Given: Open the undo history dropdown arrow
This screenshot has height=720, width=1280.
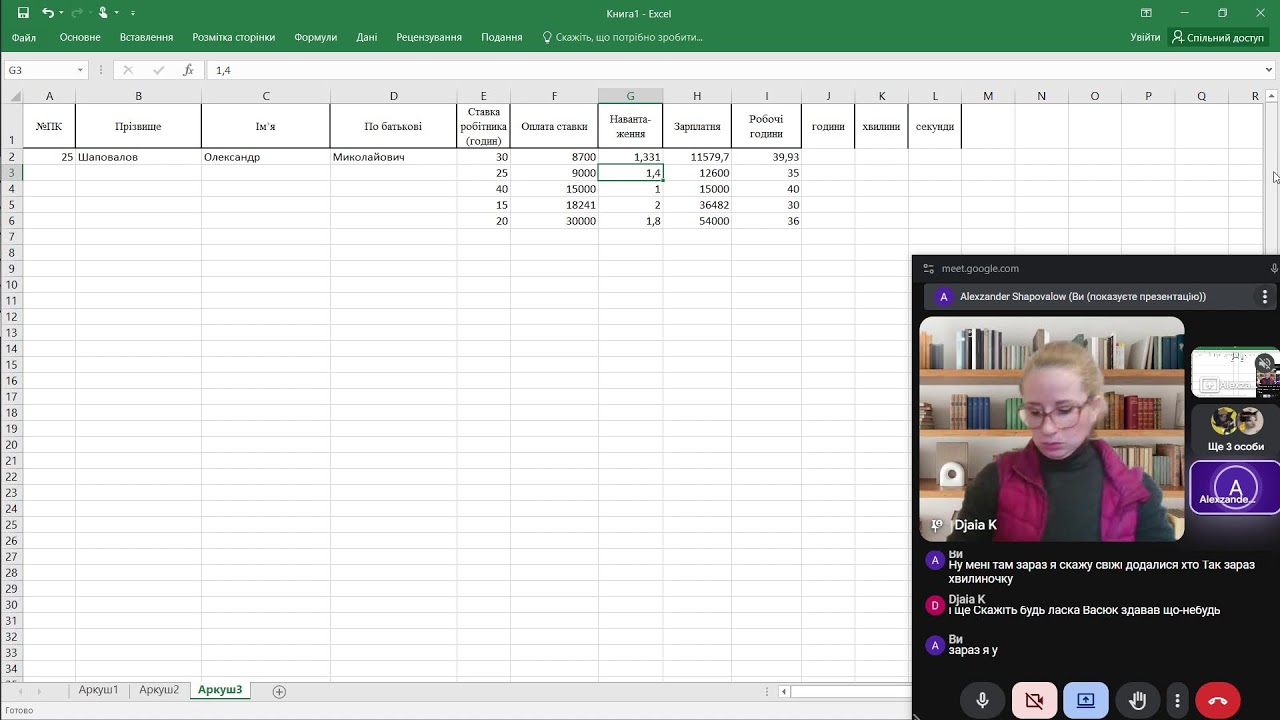Looking at the screenshot, I should pos(61,13).
